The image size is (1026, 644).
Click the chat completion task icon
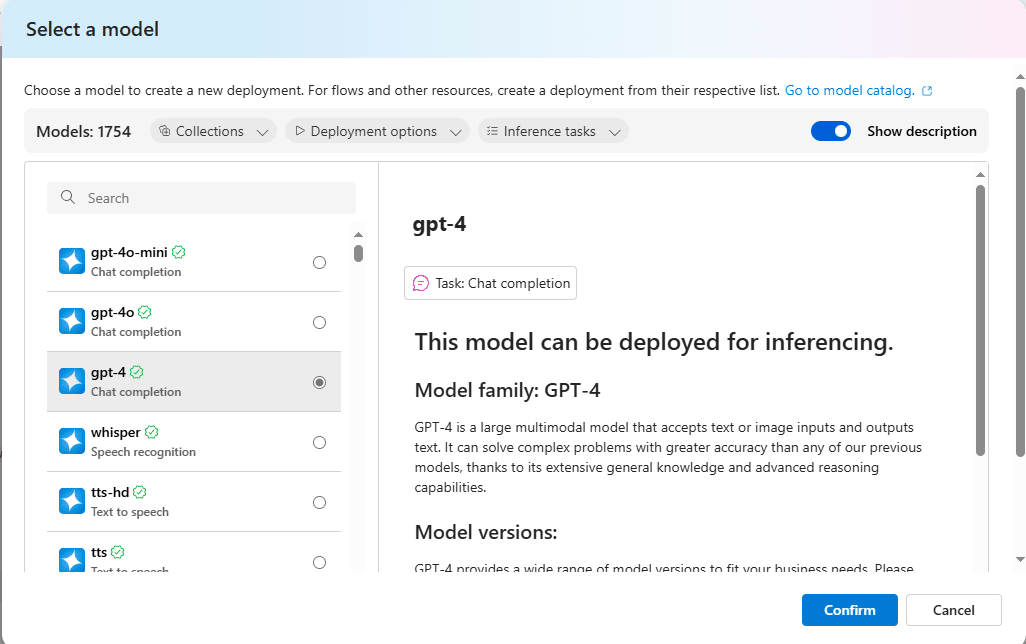pyautogui.click(x=421, y=283)
